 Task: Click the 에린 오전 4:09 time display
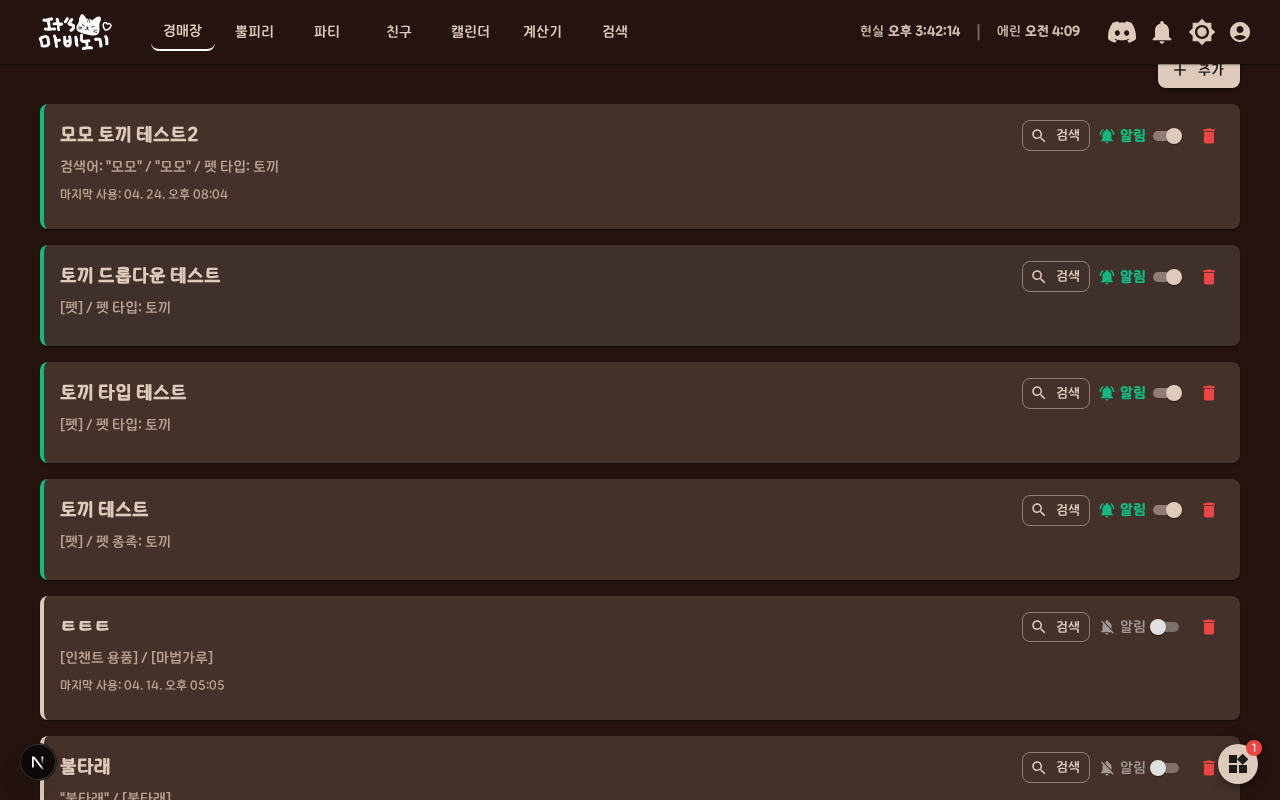[1038, 31]
